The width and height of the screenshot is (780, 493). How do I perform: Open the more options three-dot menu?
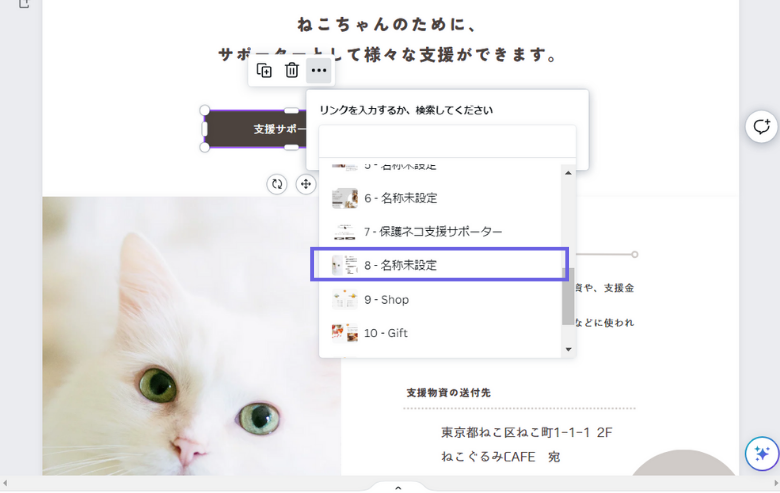click(319, 71)
